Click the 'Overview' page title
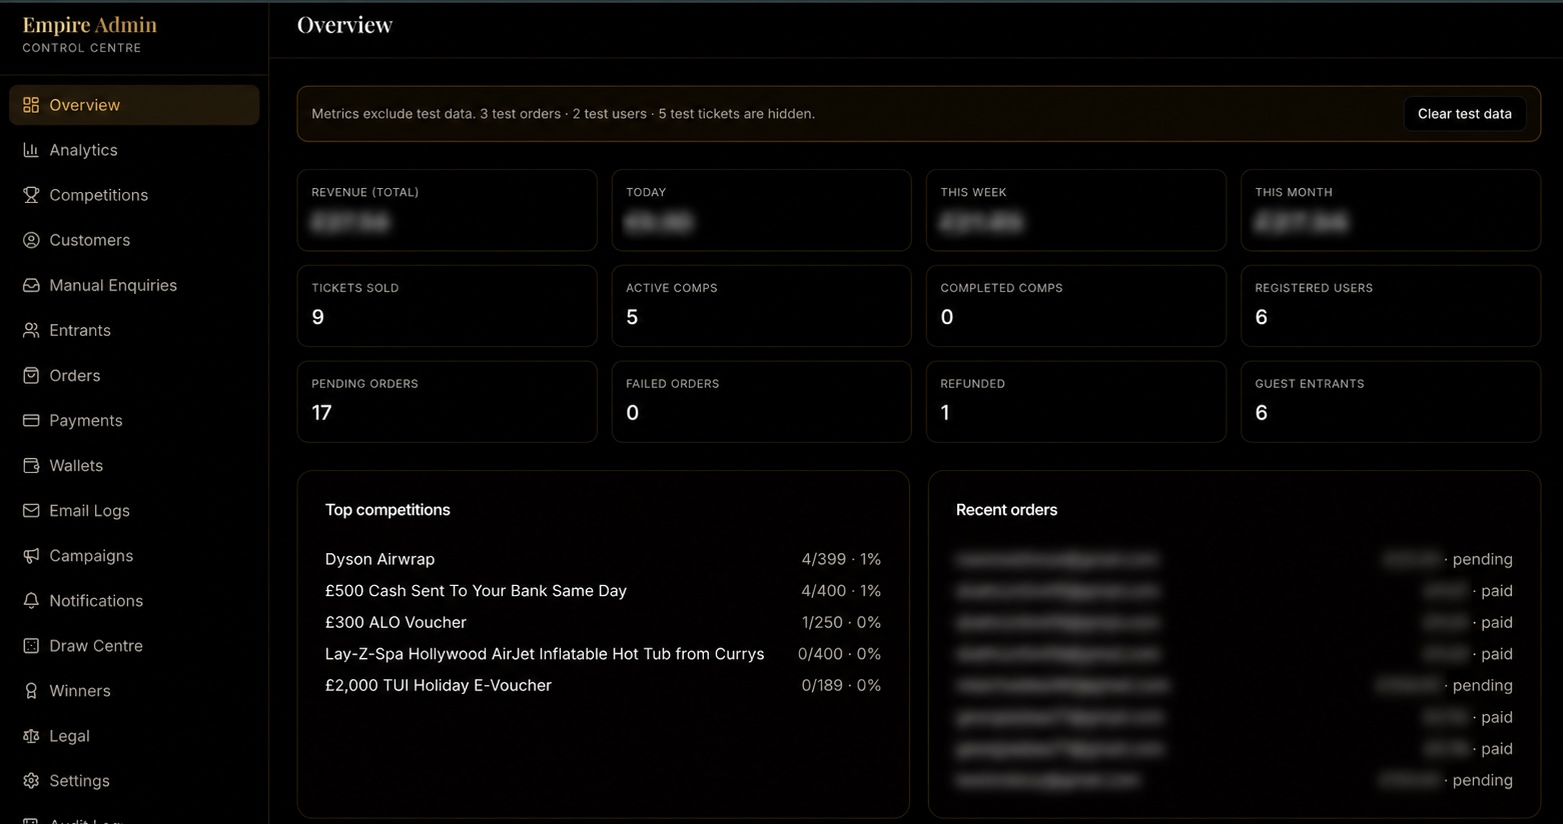 345,25
